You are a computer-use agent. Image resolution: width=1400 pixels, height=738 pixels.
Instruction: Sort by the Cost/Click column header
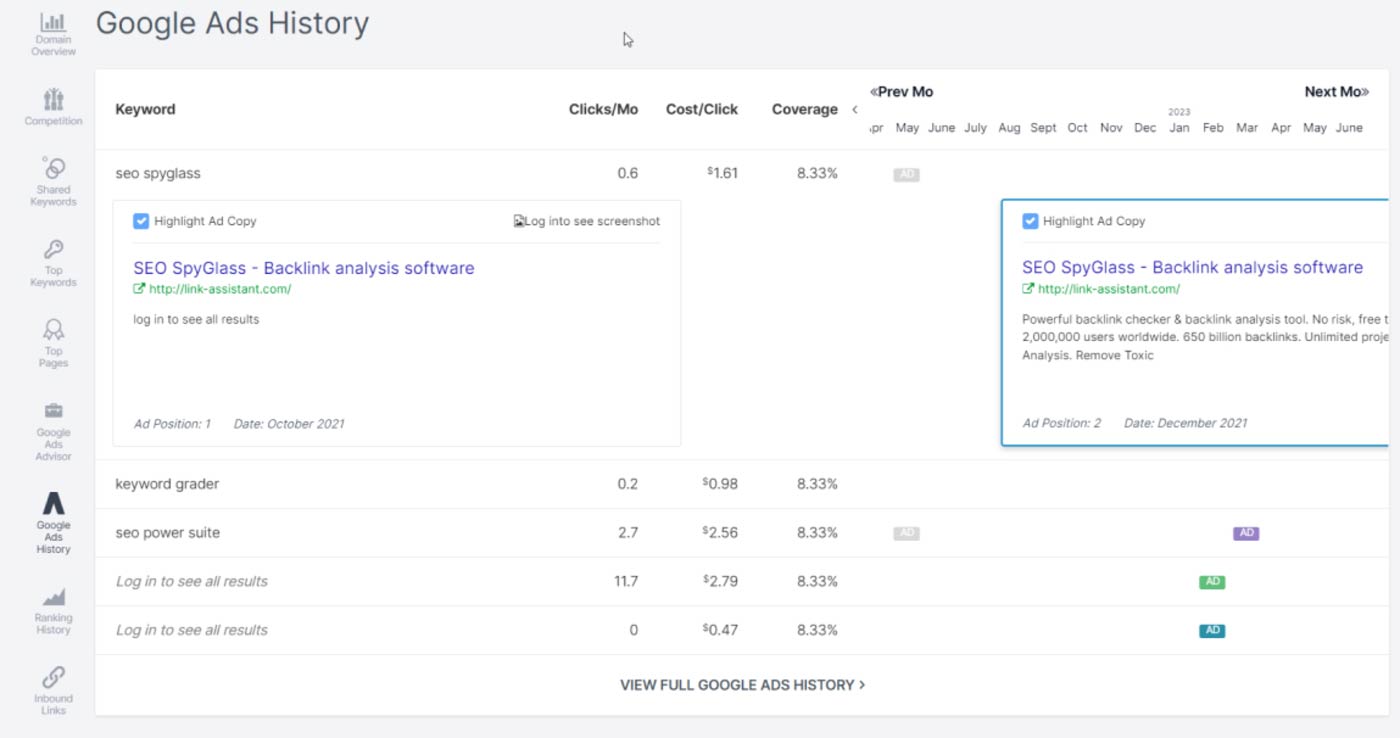click(x=702, y=110)
